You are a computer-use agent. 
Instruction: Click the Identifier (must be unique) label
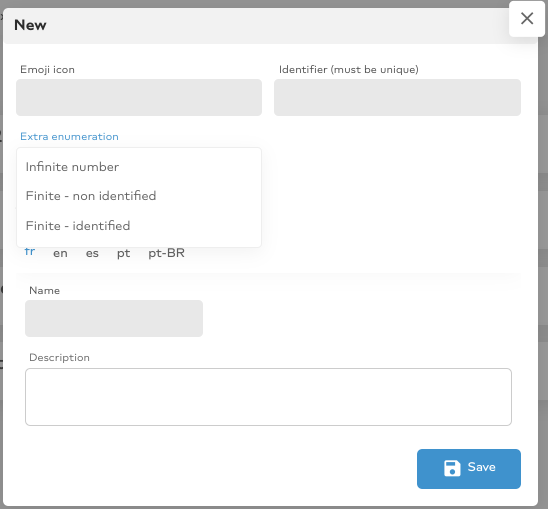[x=348, y=70]
